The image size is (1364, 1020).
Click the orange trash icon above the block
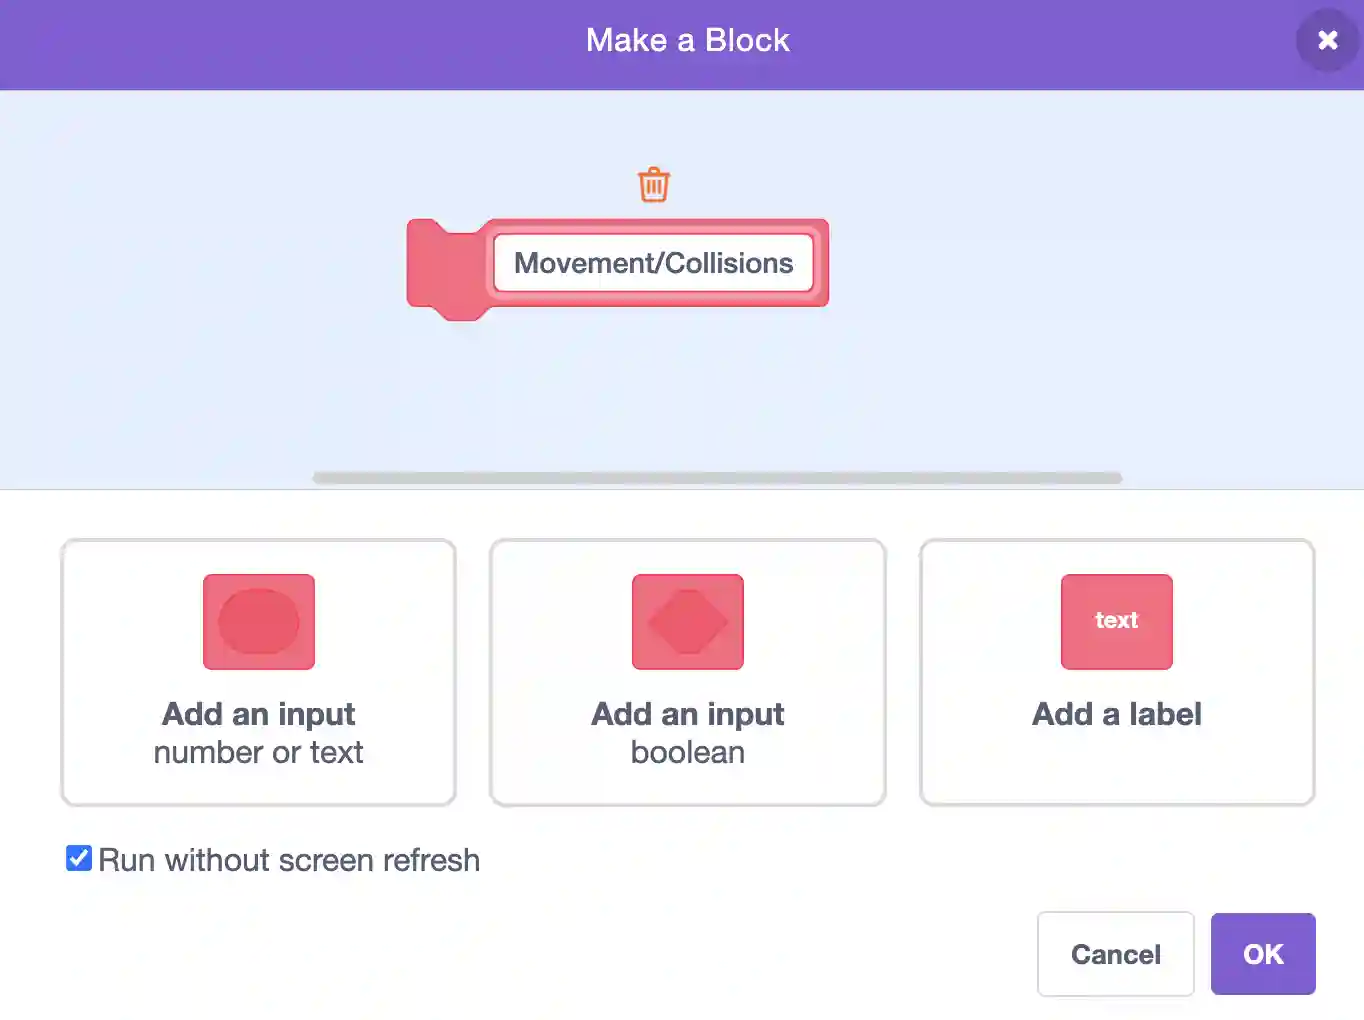point(653,184)
